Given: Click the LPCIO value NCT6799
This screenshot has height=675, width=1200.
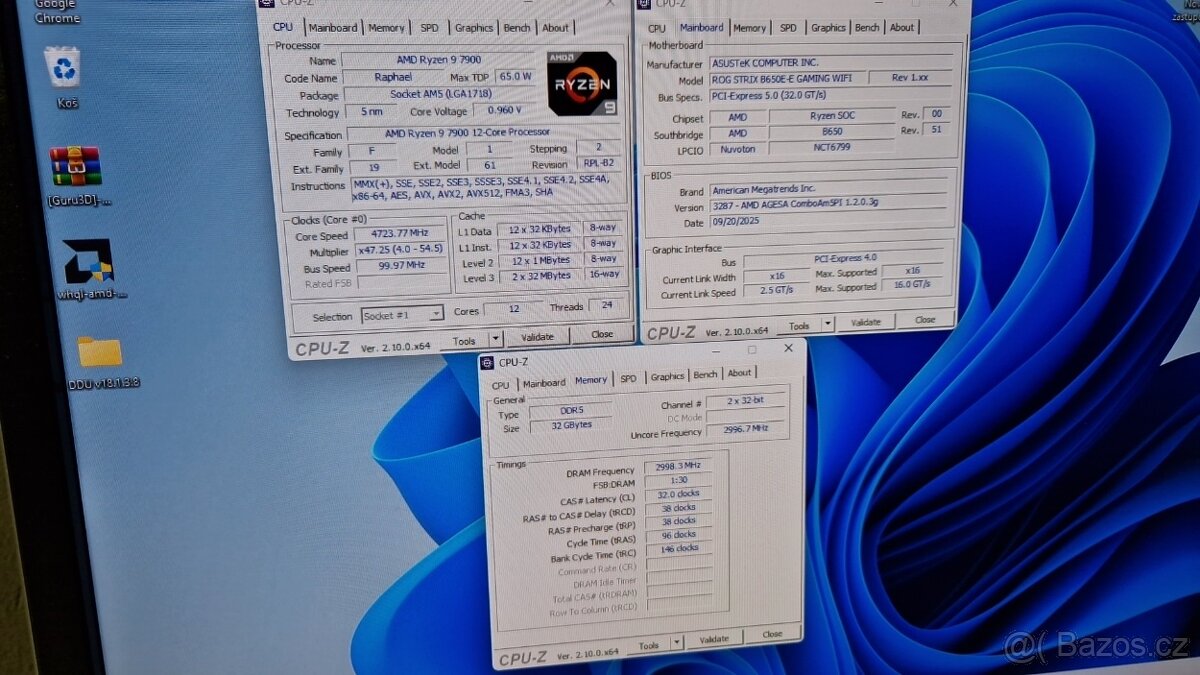Looking at the screenshot, I should pos(831,146).
